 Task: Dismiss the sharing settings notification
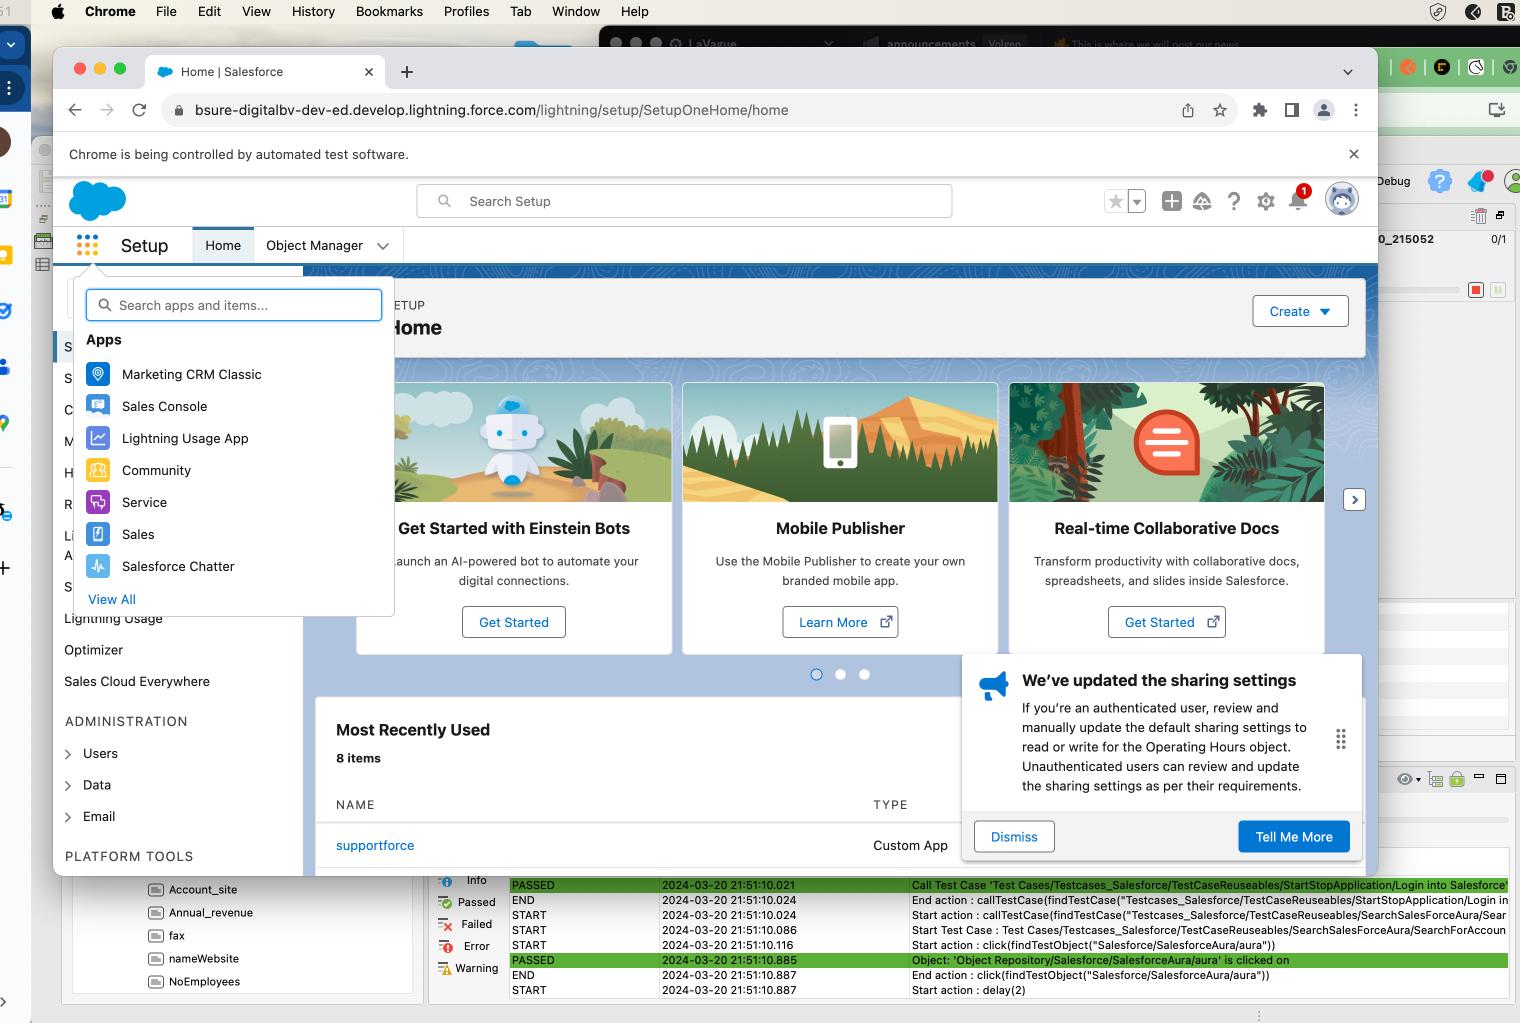1014,837
